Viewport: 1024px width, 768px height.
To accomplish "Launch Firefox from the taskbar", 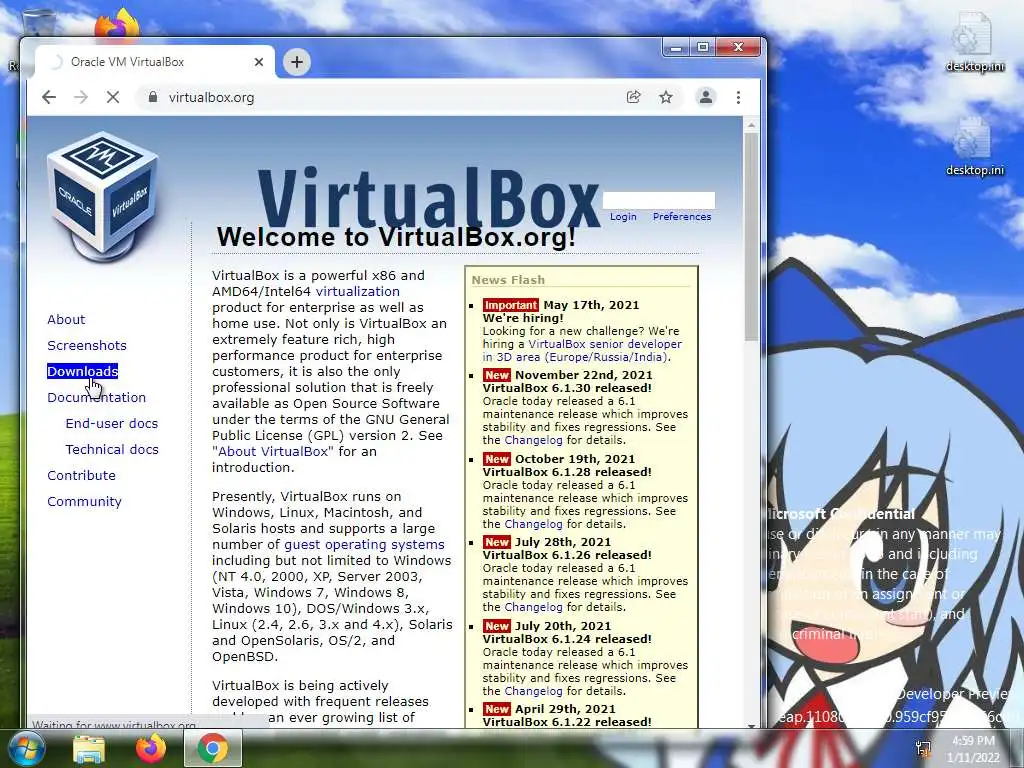I will pyautogui.click(x=151, y=748).
